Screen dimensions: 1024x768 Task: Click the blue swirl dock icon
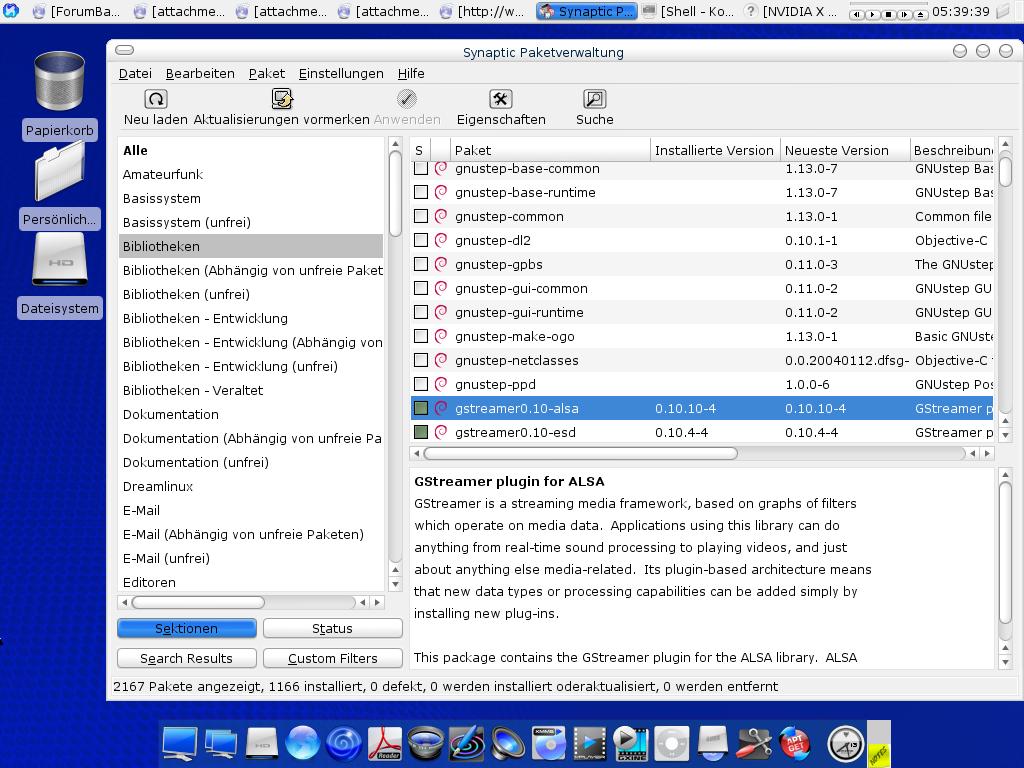pos(344,743)
